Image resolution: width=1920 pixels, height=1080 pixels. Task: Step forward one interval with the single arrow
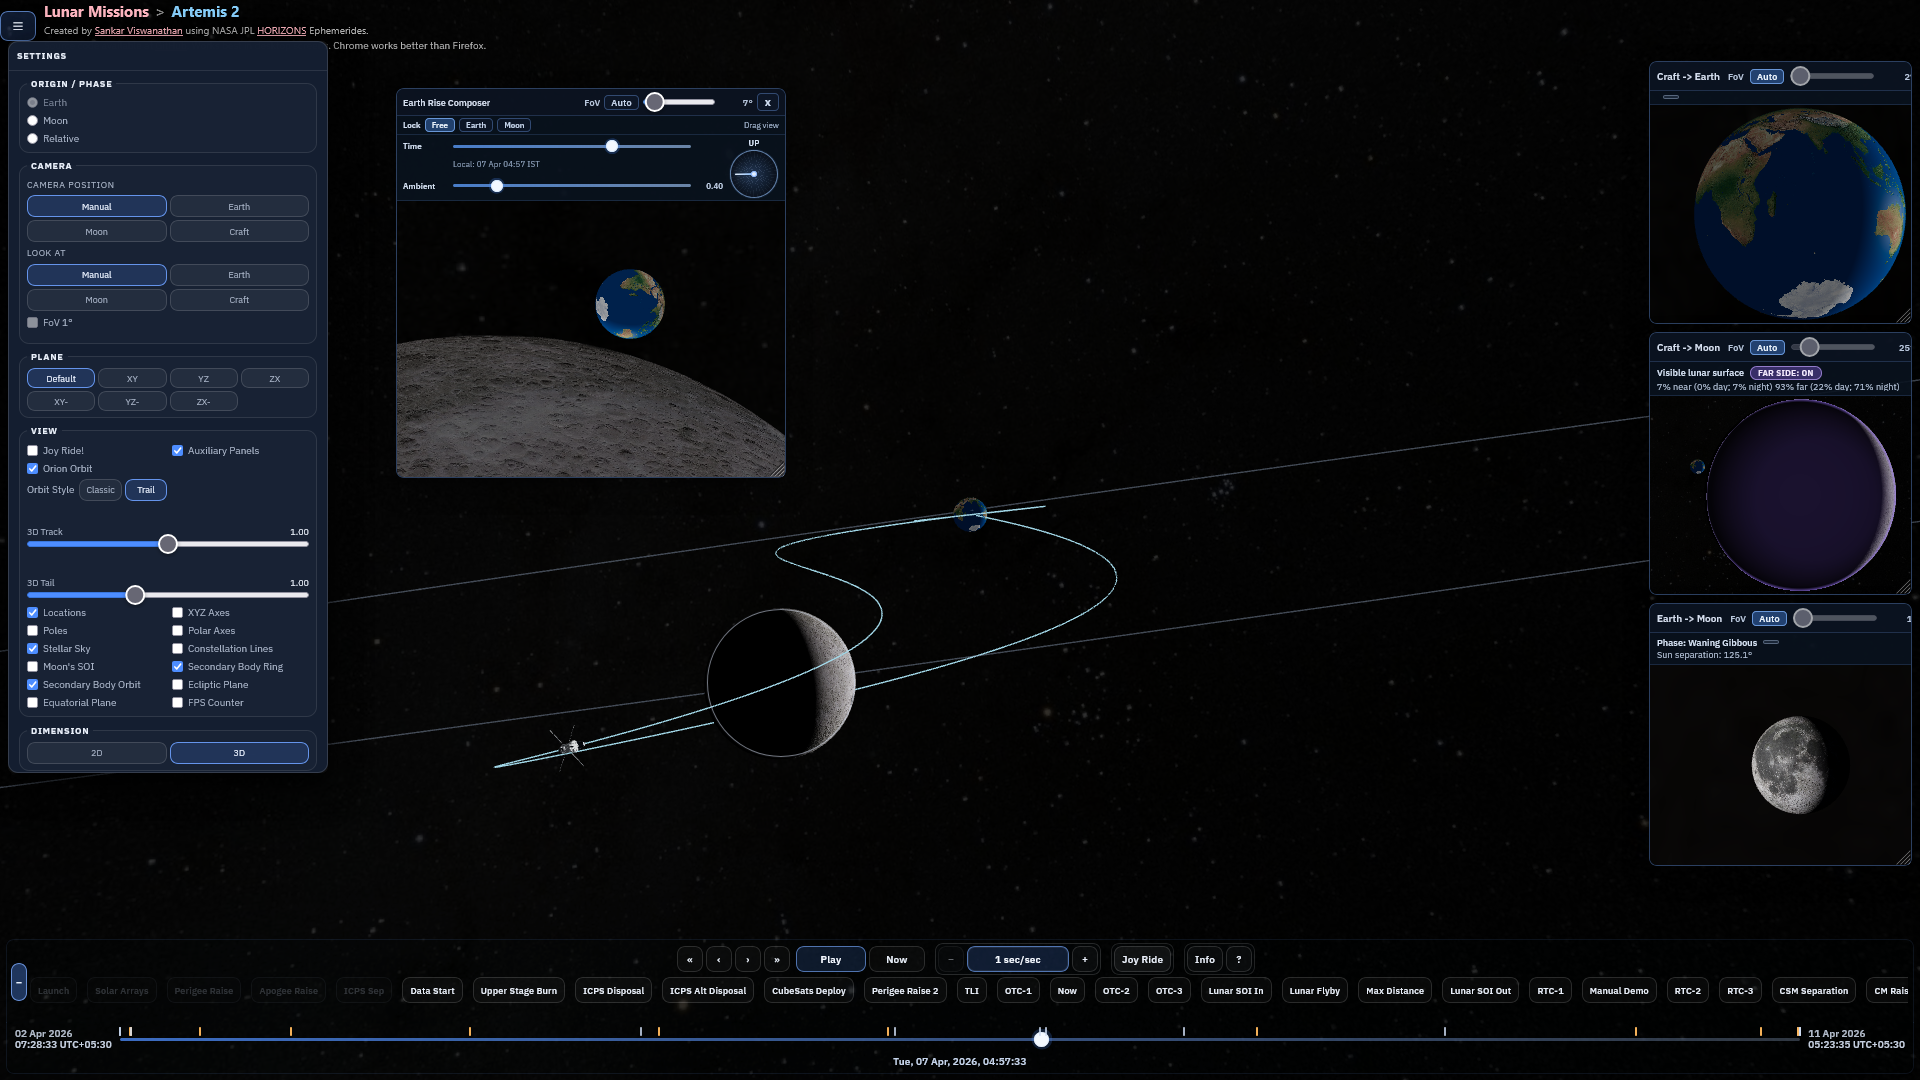[x=747, y=958]
